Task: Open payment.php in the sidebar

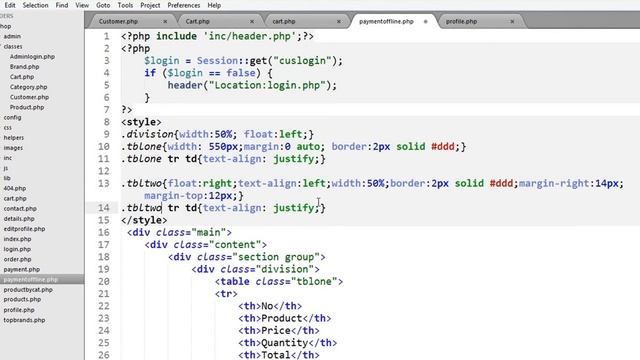Action: [22, 269]
